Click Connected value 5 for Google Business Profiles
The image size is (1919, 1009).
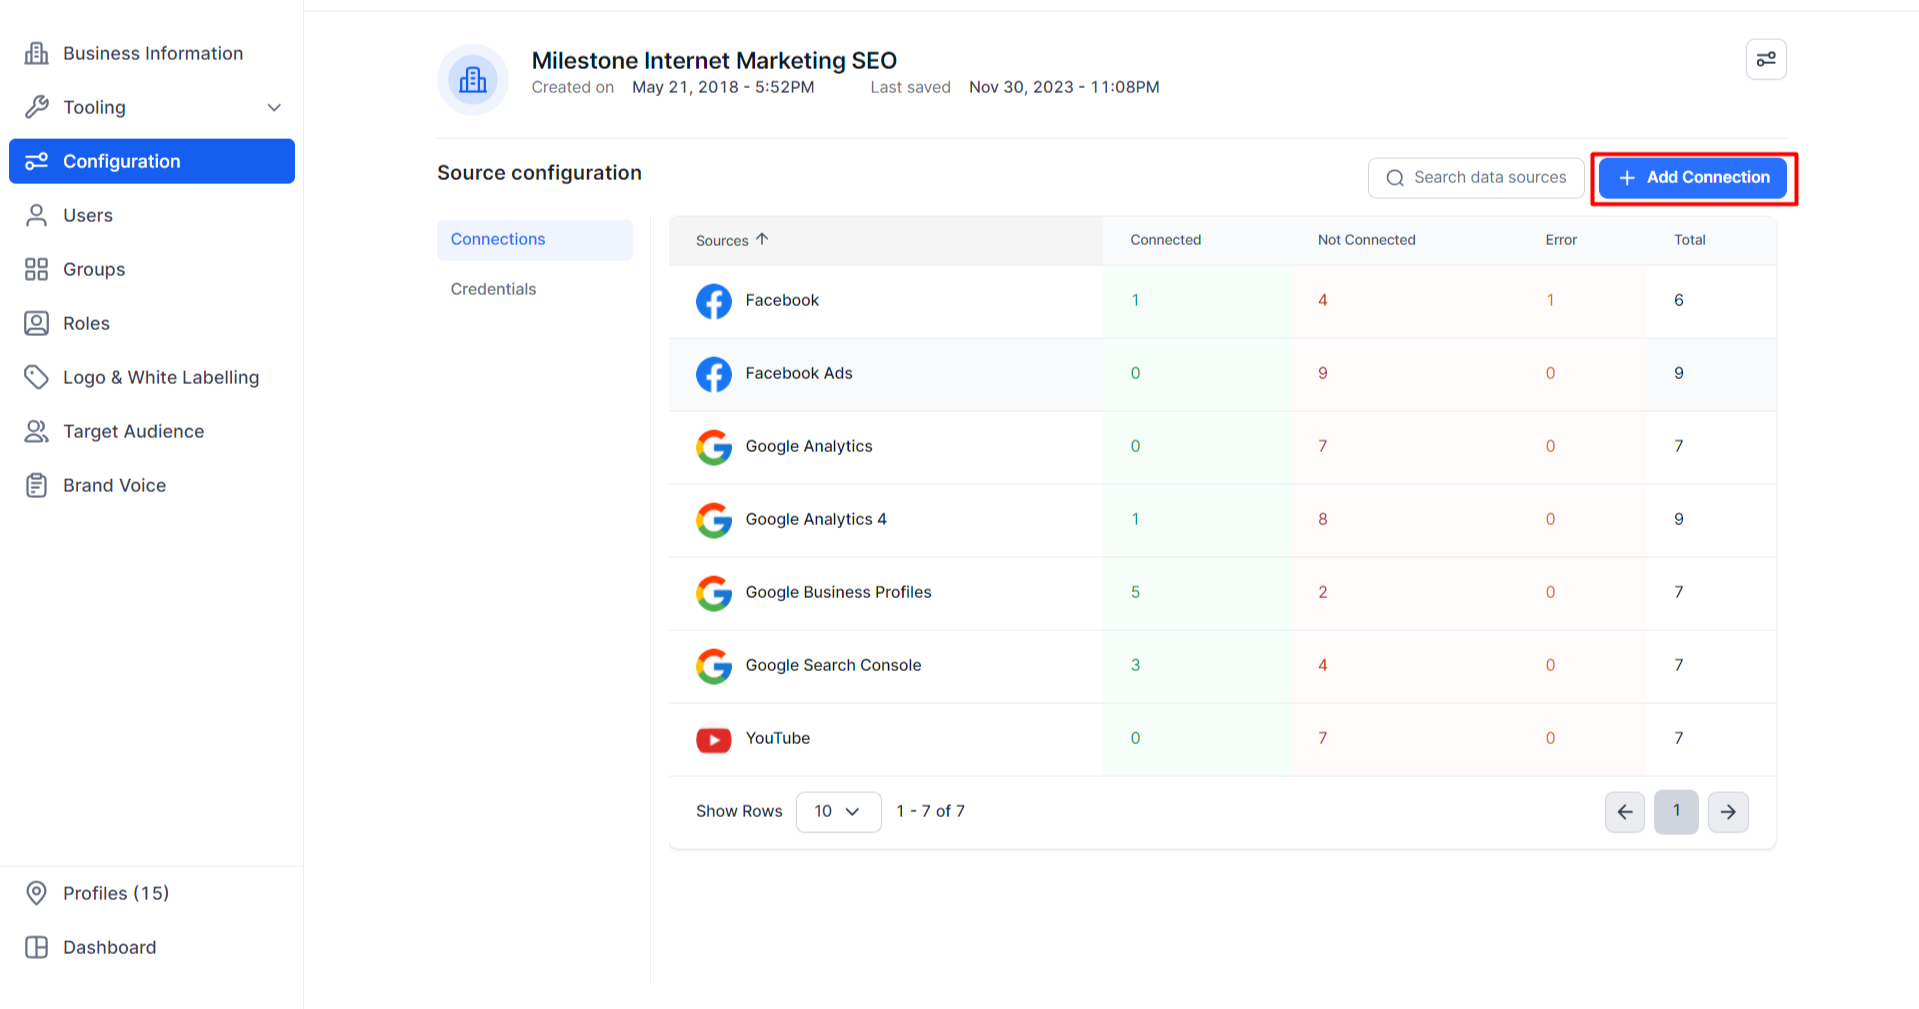point(1135,592)
